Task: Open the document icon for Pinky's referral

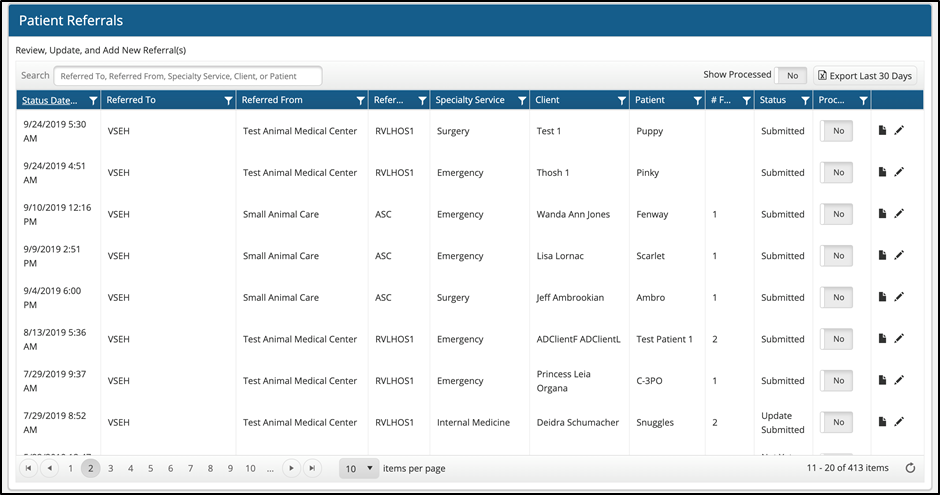Action: point(882,172)
